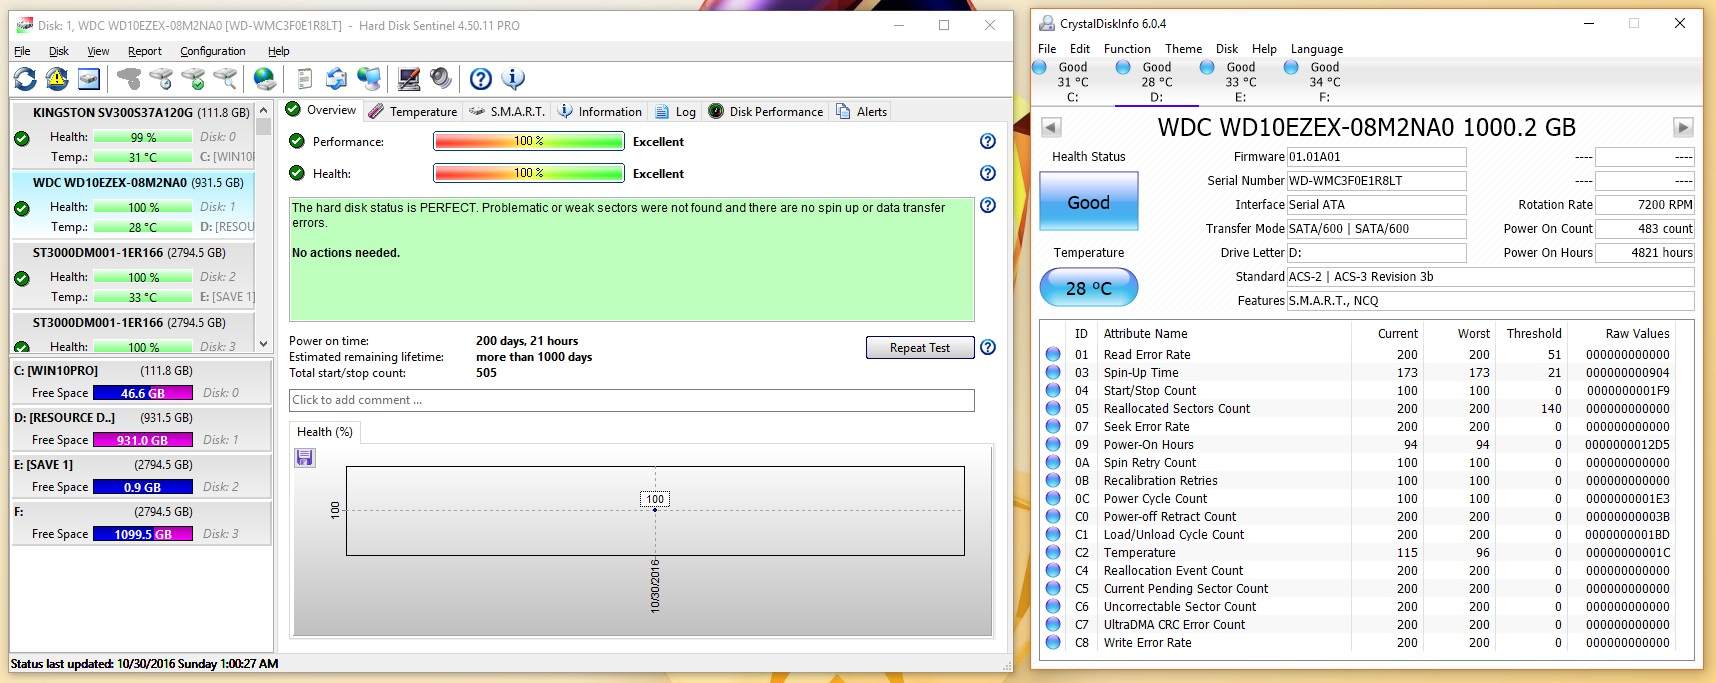The width and height of the screenshot is (1716, 683).
Task: Click the help icon beside the status text
Action: click(988, 205)
